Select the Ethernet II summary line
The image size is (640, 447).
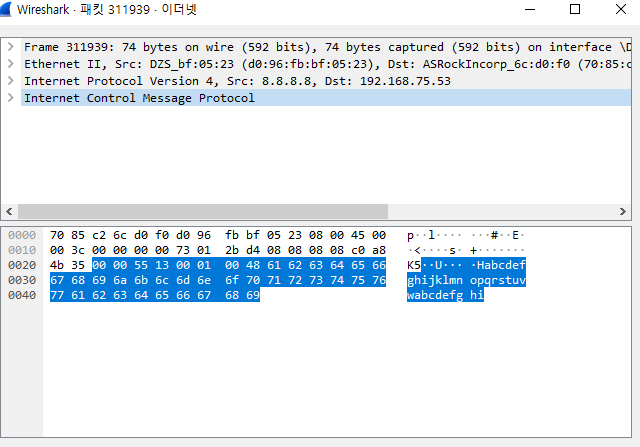(327, 64)
